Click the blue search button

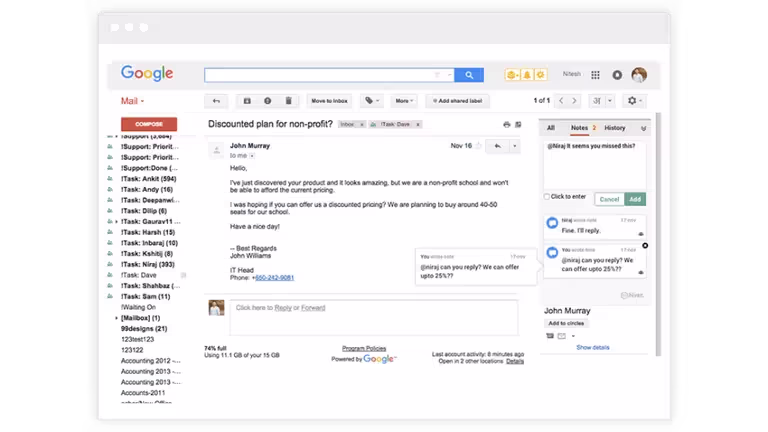[469, 75]
